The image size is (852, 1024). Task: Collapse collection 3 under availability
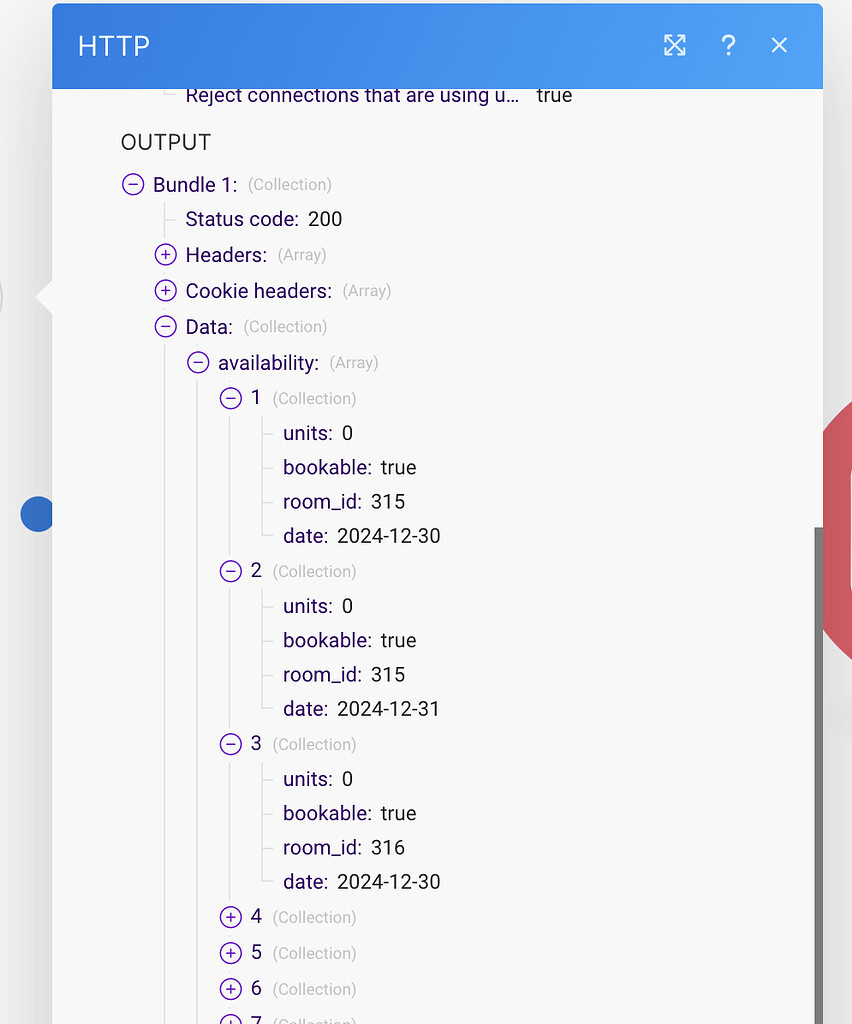pyautogui.click(x=229, y=744)
